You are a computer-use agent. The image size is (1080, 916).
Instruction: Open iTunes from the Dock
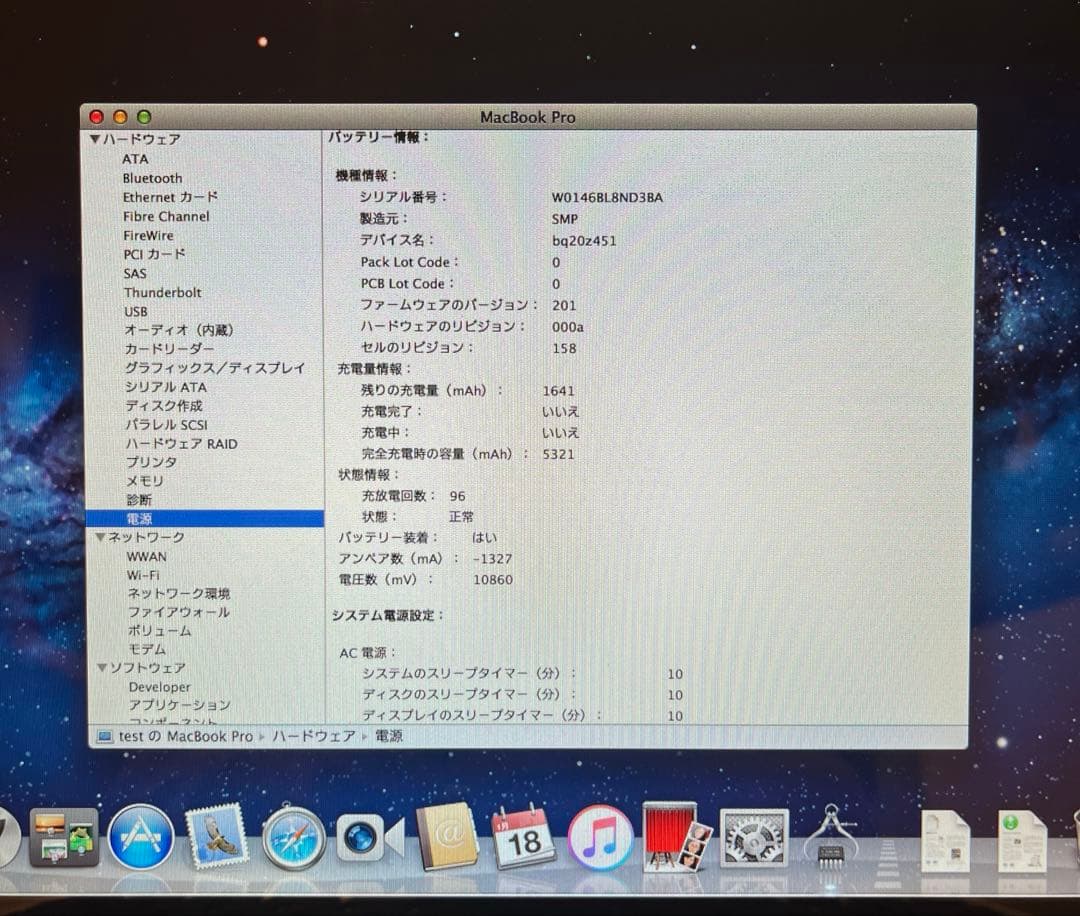click(600, 840)
